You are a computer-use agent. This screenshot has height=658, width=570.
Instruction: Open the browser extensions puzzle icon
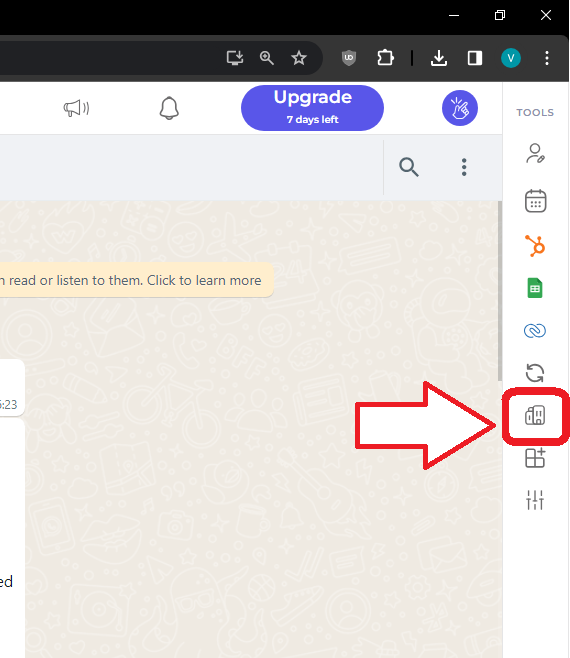pos(385,57)
